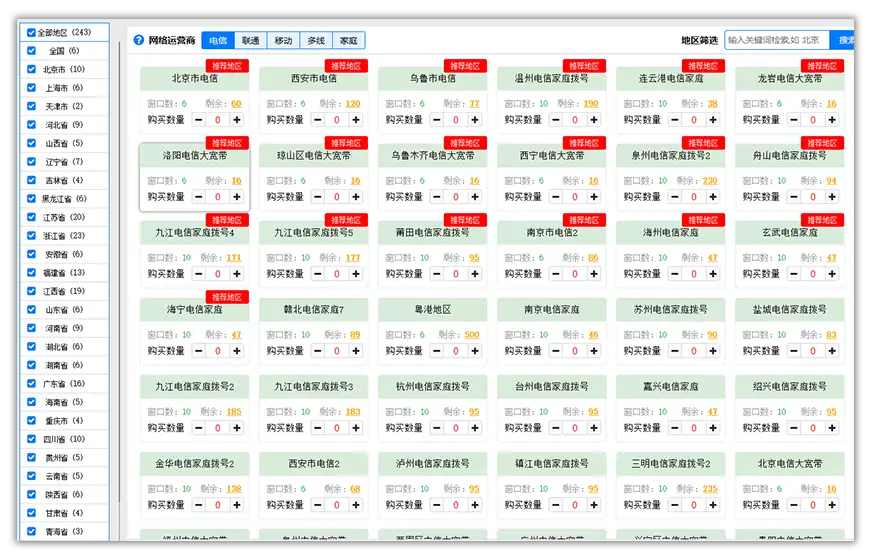Toggle the 北京市 region checkbox

(x=31, y=70)
